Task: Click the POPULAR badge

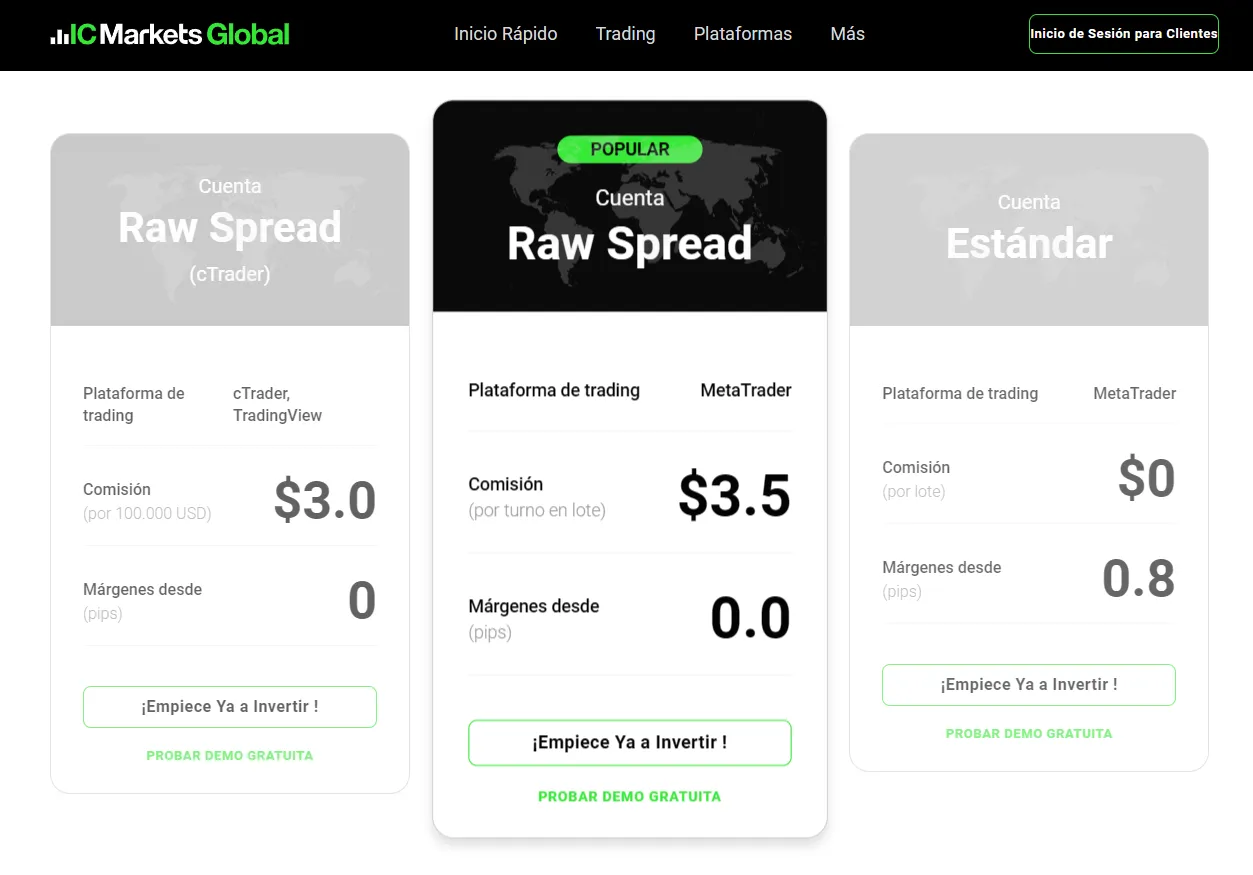Action: (x=630, y=150)
